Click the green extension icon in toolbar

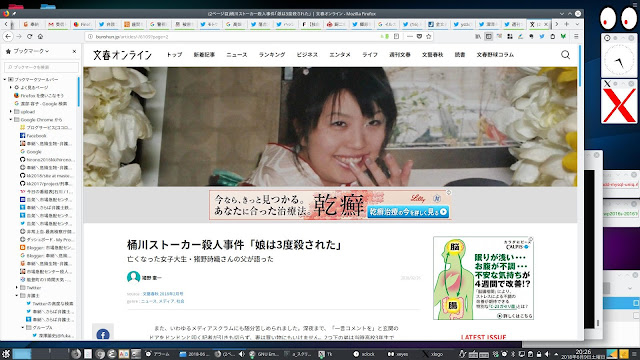[563, 36]
